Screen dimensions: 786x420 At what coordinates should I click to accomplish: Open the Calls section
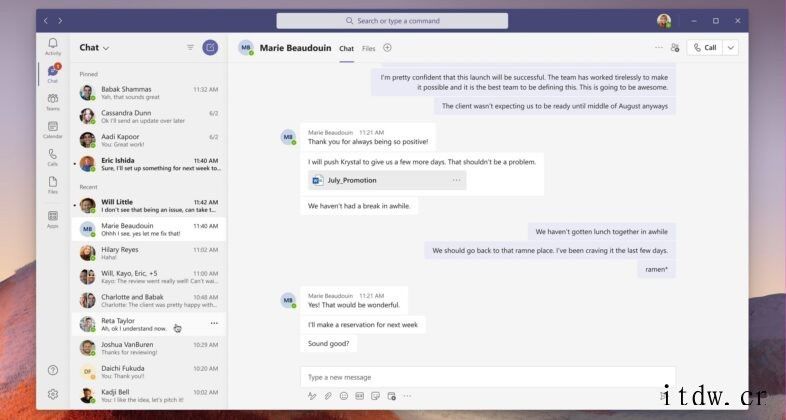[52, 156]
